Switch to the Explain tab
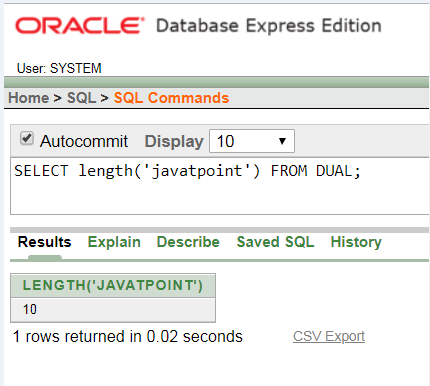The width and height of the screenshot is (430, 386). pyautogui.click(x=114, y=242)
